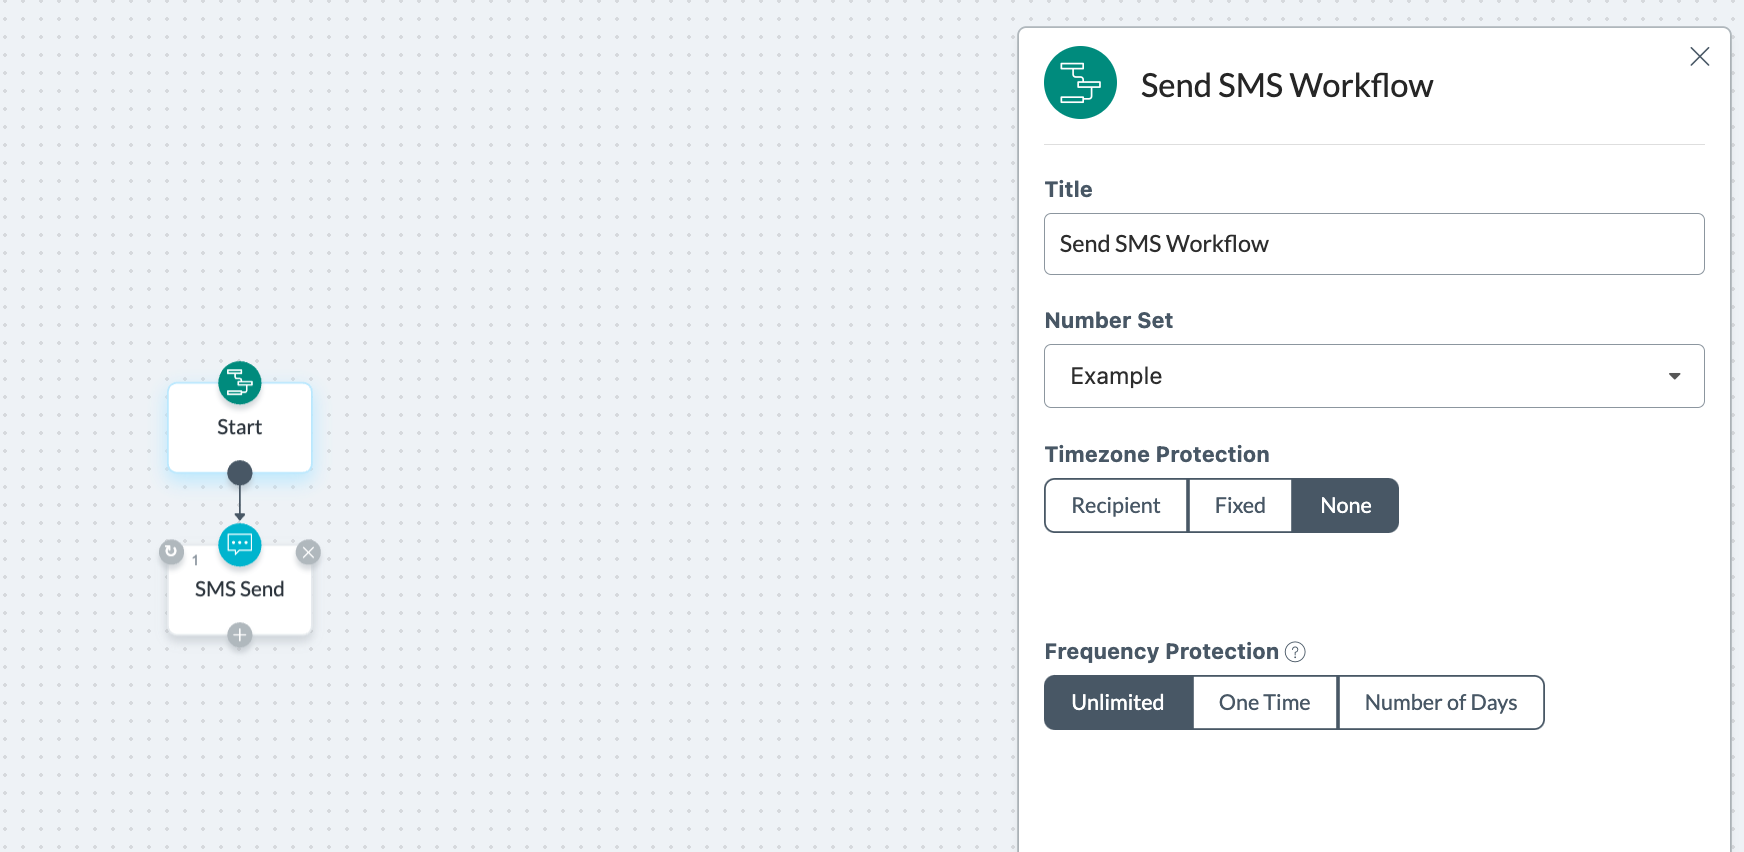1744x852 pixels.
Task: Choose Unlimited frequency protection
Action: click(1118, 703)
